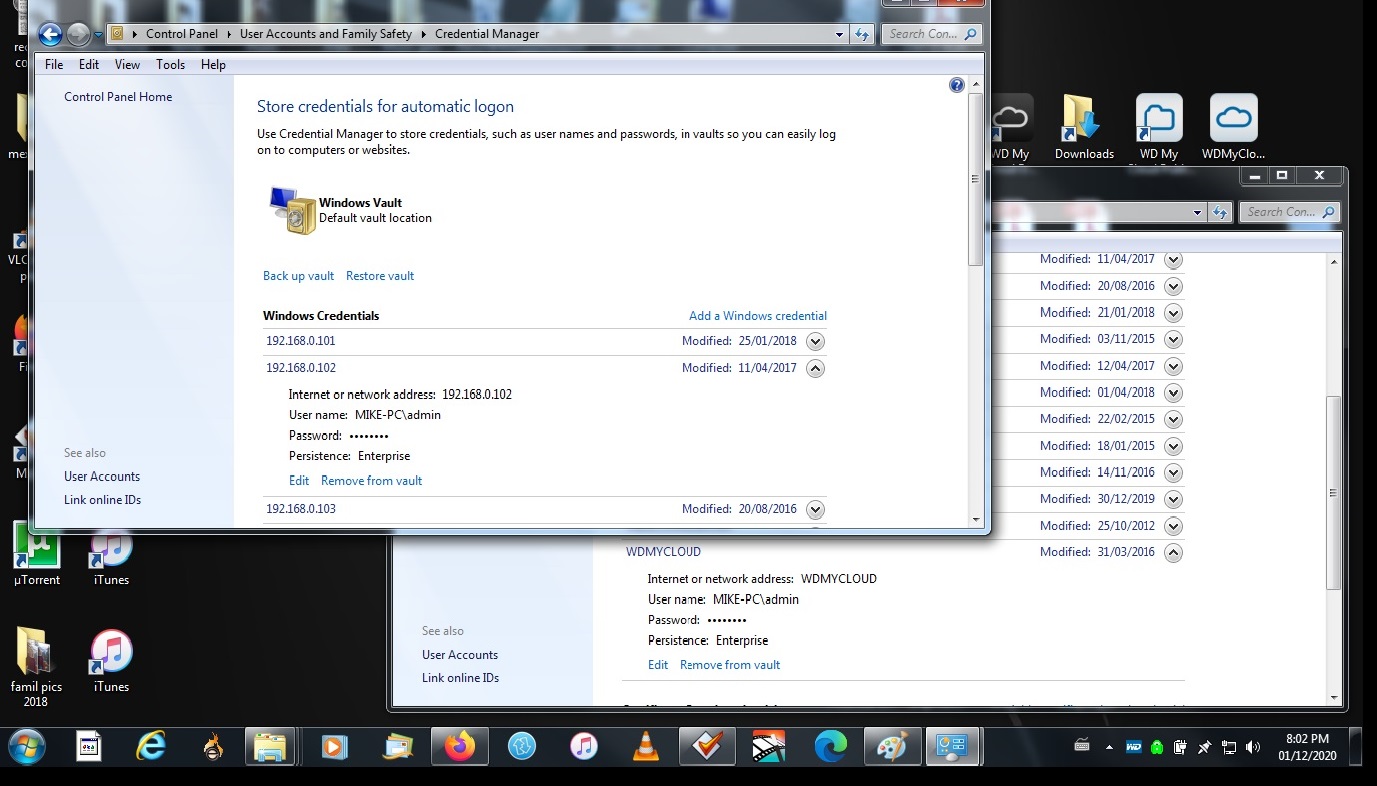Open the WDMyClo... desktop icon
Screen dimensions: 1377x786
[1233, 127]
